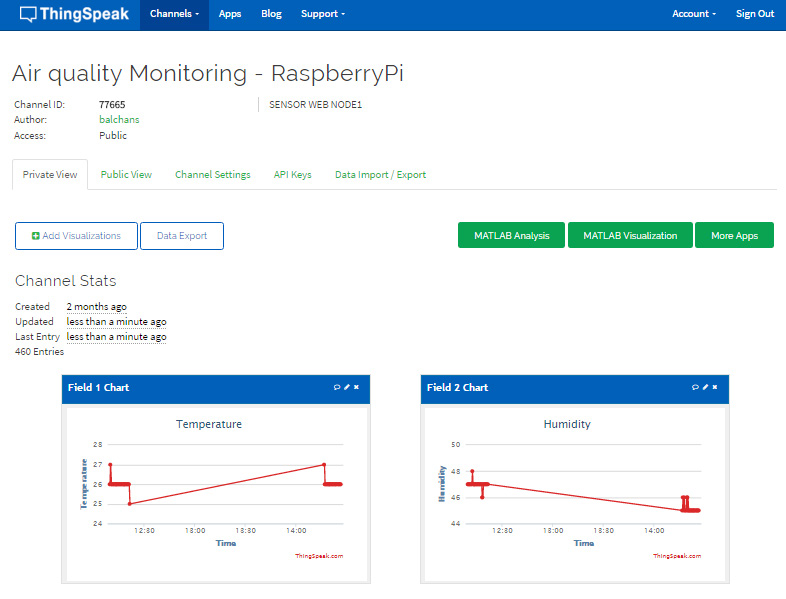Switch to the Channel Settings tab
Image resolution: width=786 pixels, height=599 pixels.
point(213,174)
